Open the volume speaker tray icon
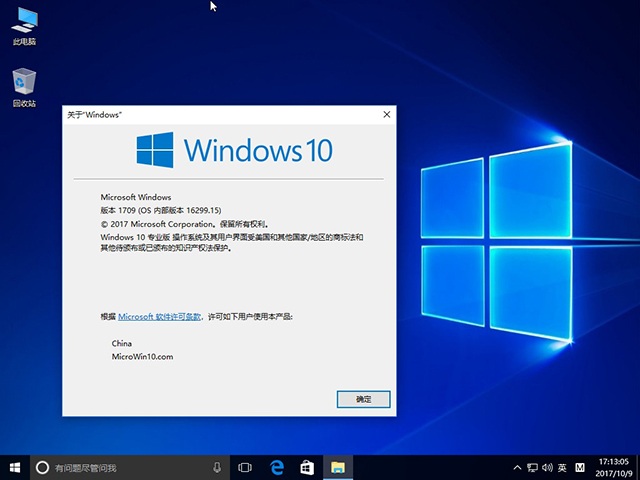Image resolution: width=640 pixels, height=480 pixels. pyautogui.click(x=547, y=468)
